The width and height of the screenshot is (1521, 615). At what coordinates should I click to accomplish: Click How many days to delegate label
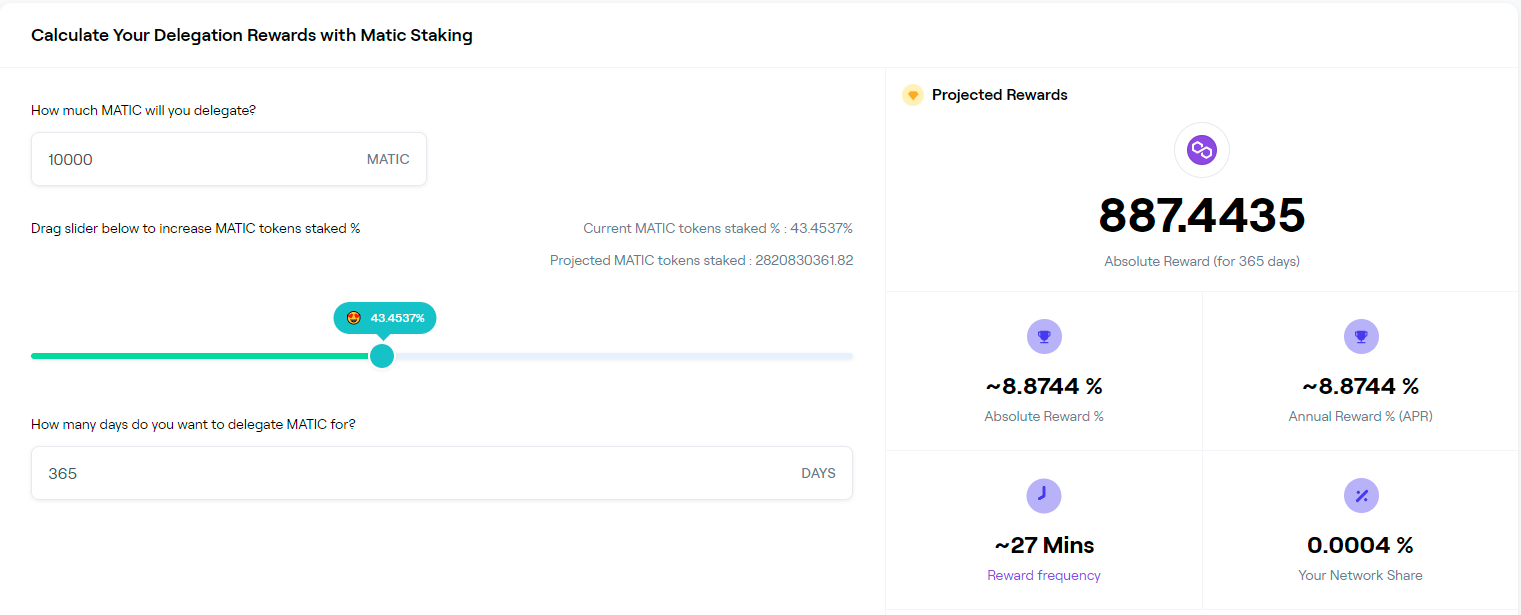[193, 424]
